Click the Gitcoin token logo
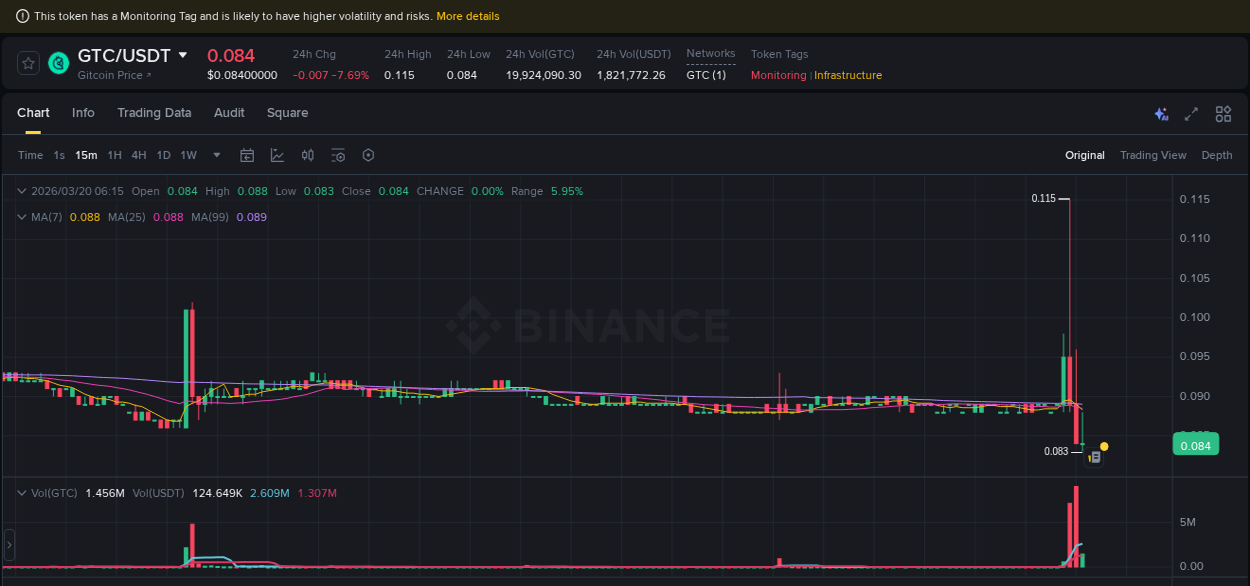Viewport: 1250px width, 586px height. (x=59, y=63)
